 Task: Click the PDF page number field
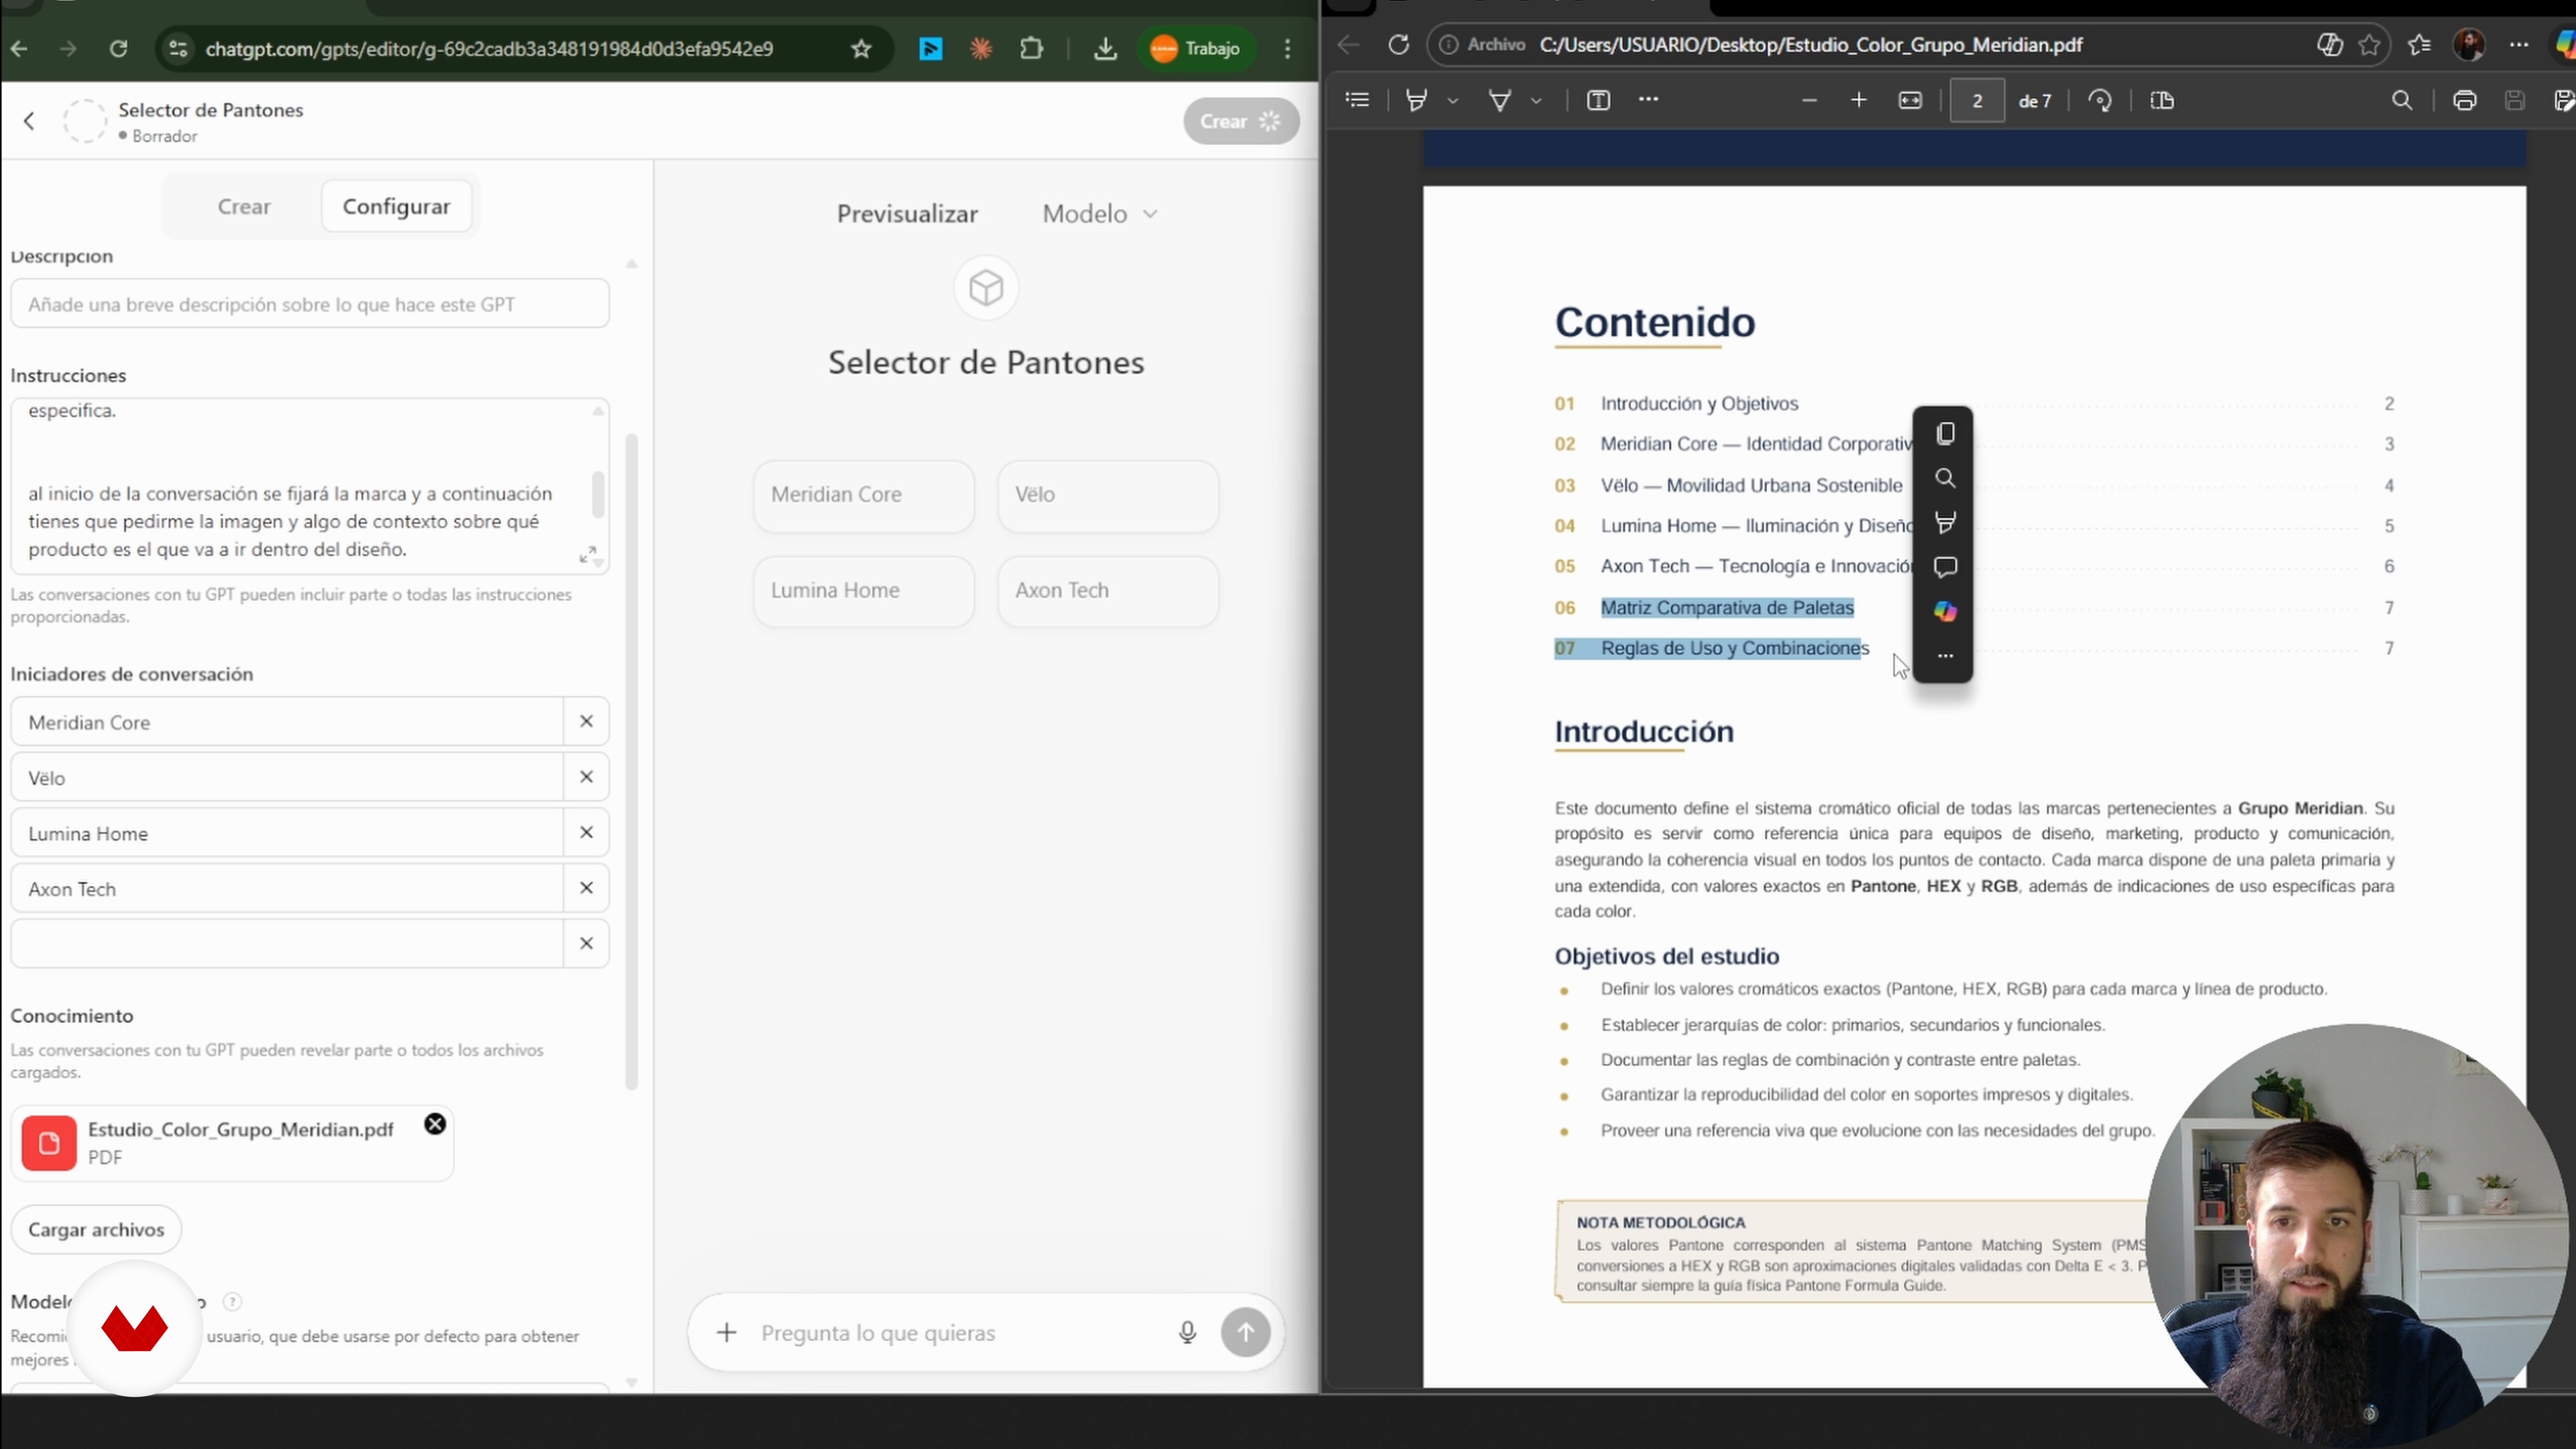click(x=1976, y=100)
